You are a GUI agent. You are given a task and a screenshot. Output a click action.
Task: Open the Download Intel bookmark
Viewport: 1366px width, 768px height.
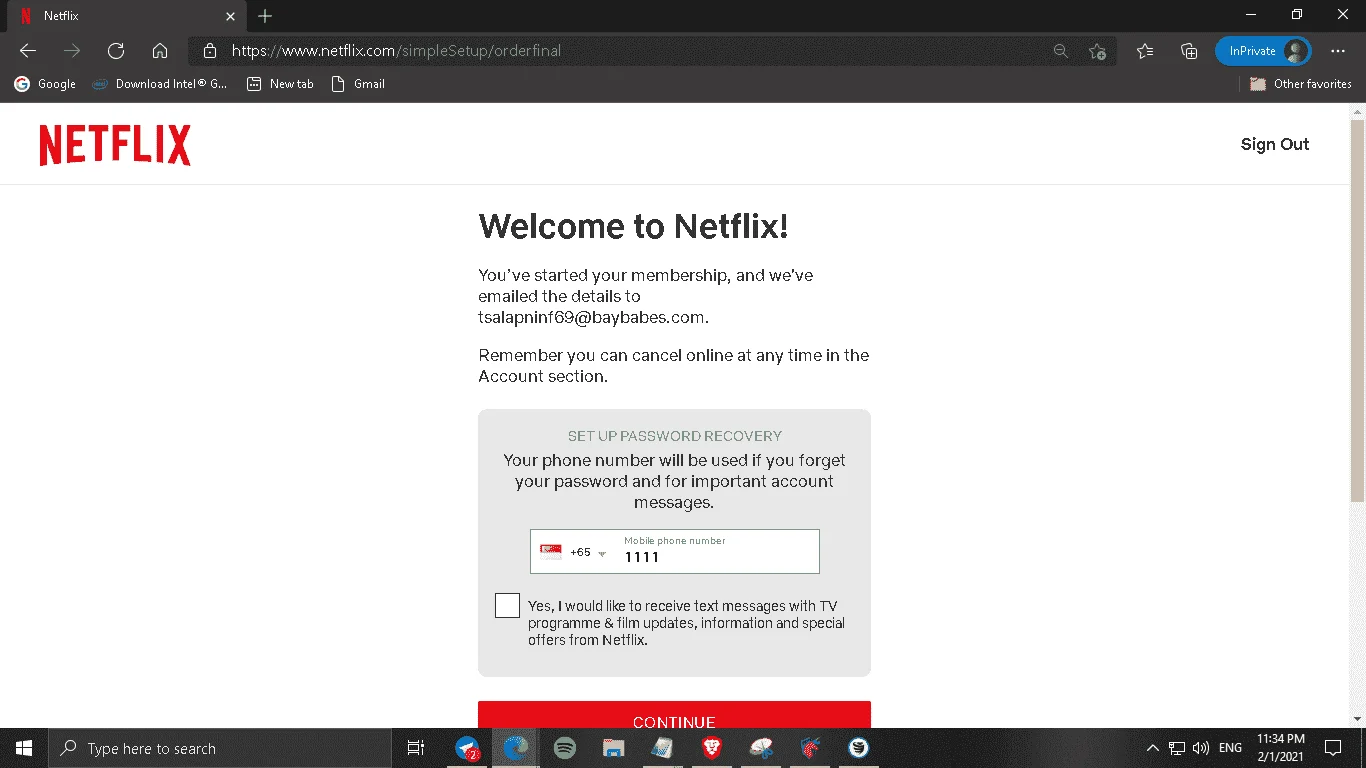160,84
